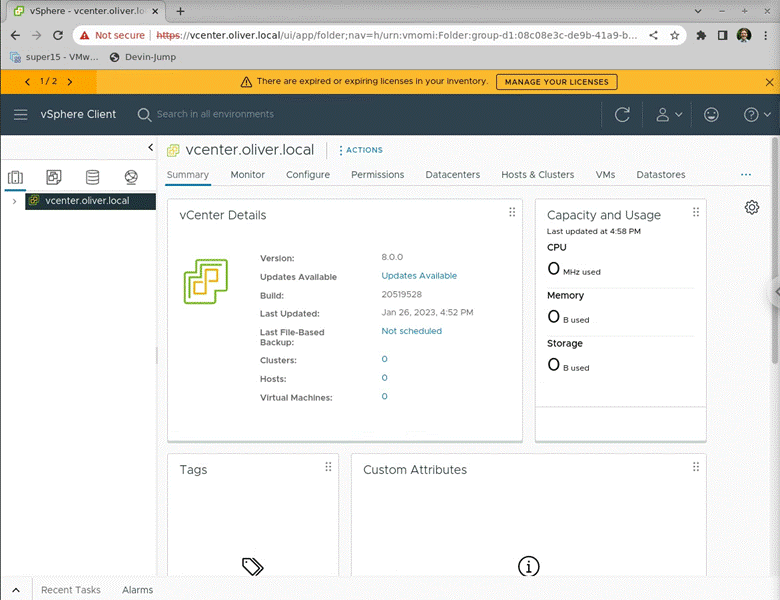
Task: Collapse the inventory navigator panel
Action: point(150,147)
